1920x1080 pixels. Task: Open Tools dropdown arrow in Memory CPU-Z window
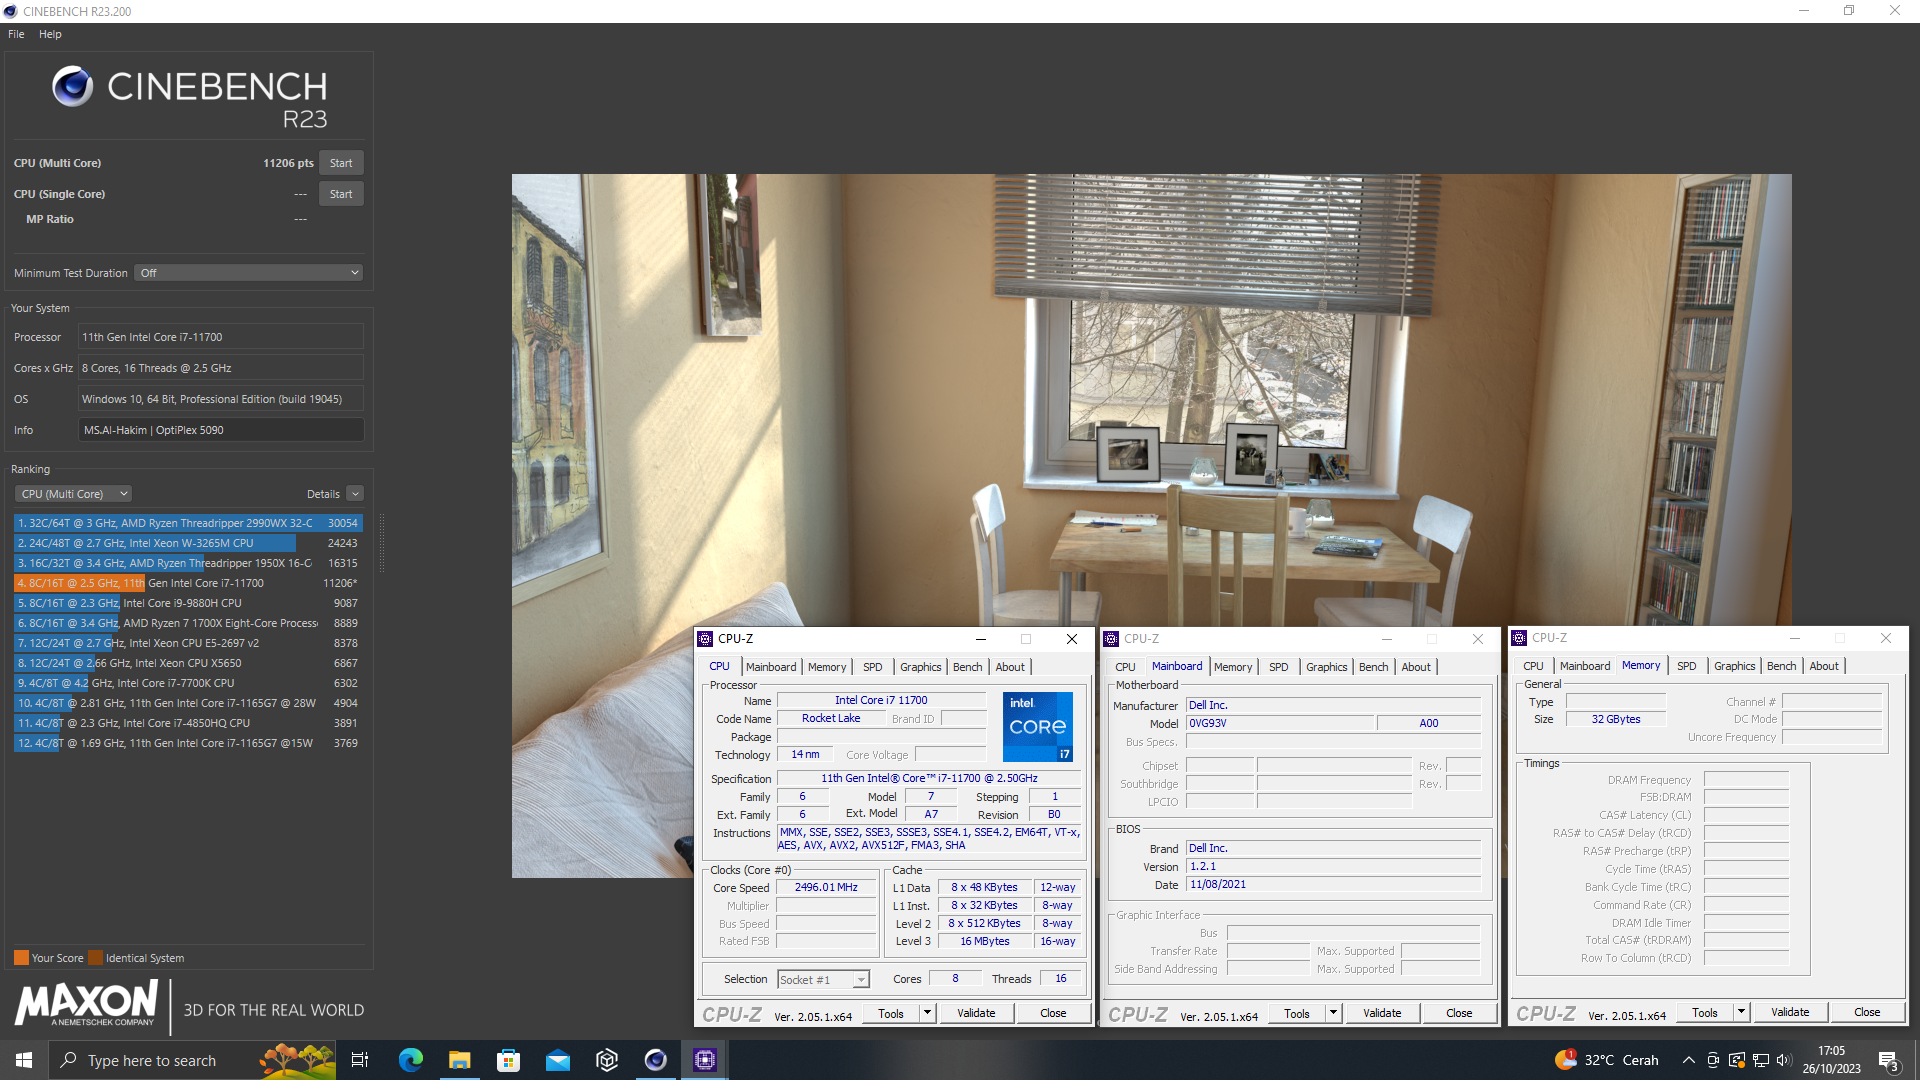(x=1741, y=1012)
